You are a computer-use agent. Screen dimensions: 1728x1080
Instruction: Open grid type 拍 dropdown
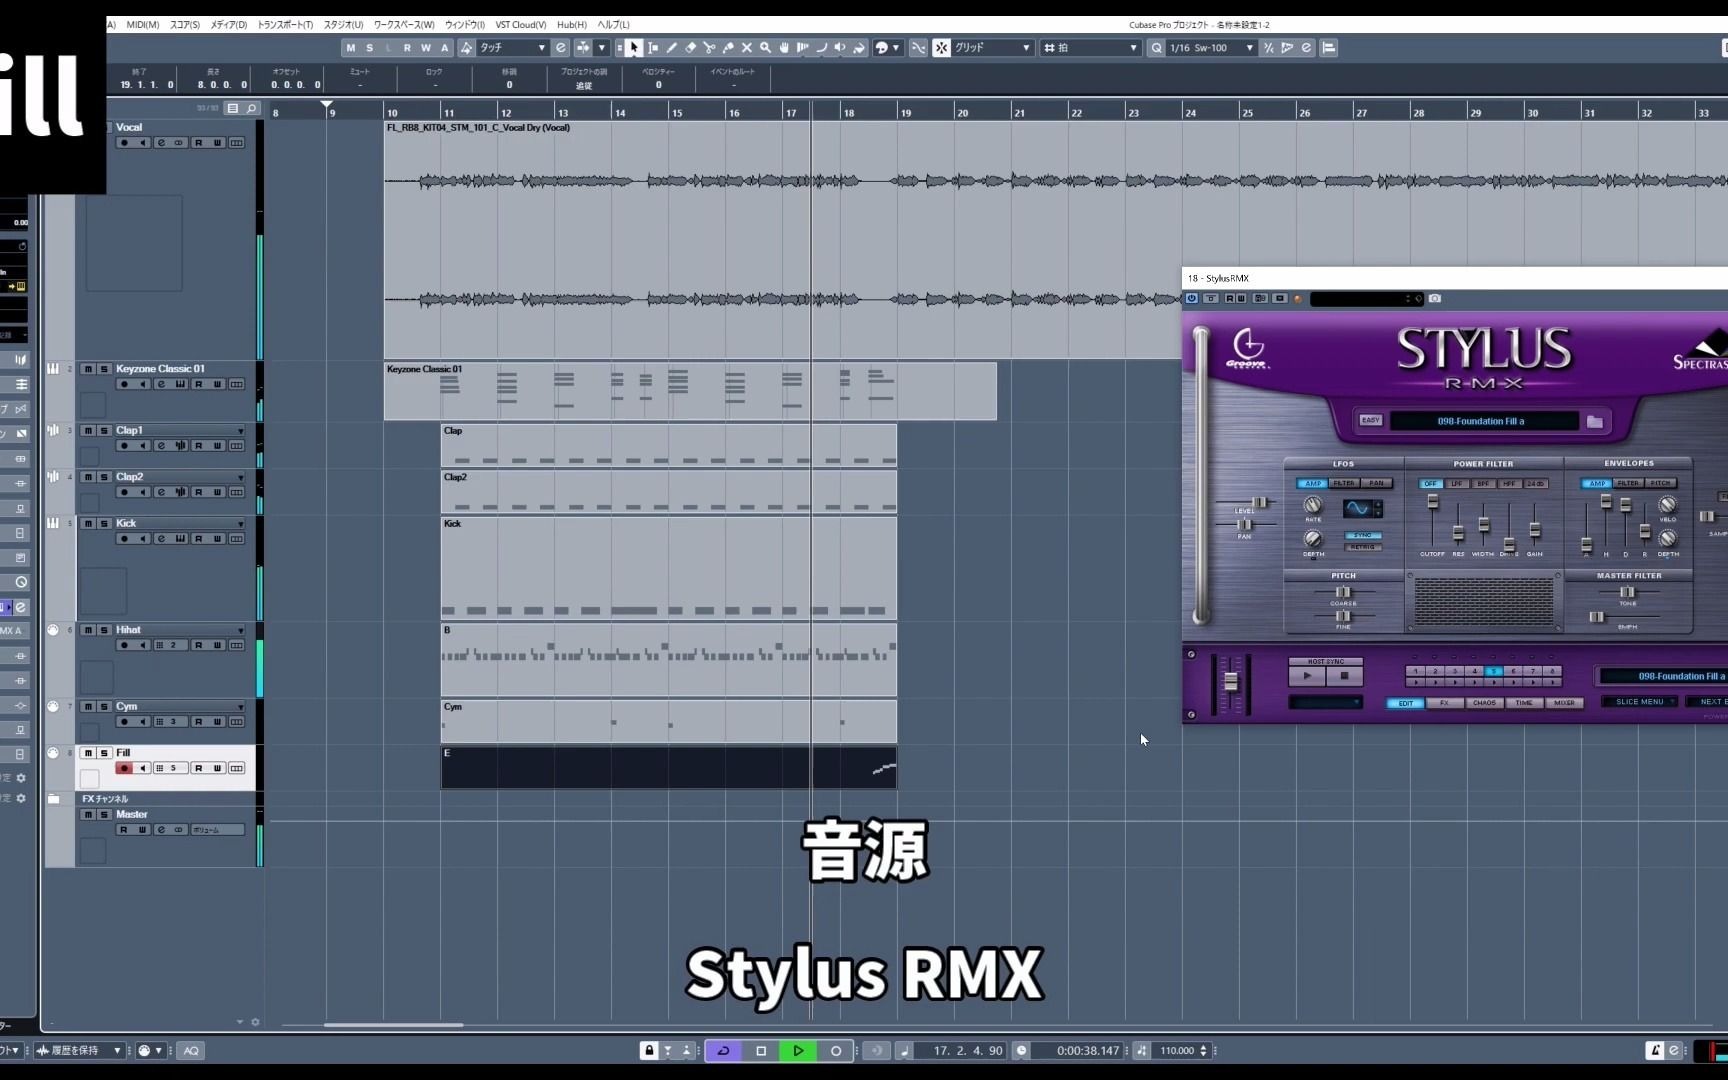[1091, 47]
